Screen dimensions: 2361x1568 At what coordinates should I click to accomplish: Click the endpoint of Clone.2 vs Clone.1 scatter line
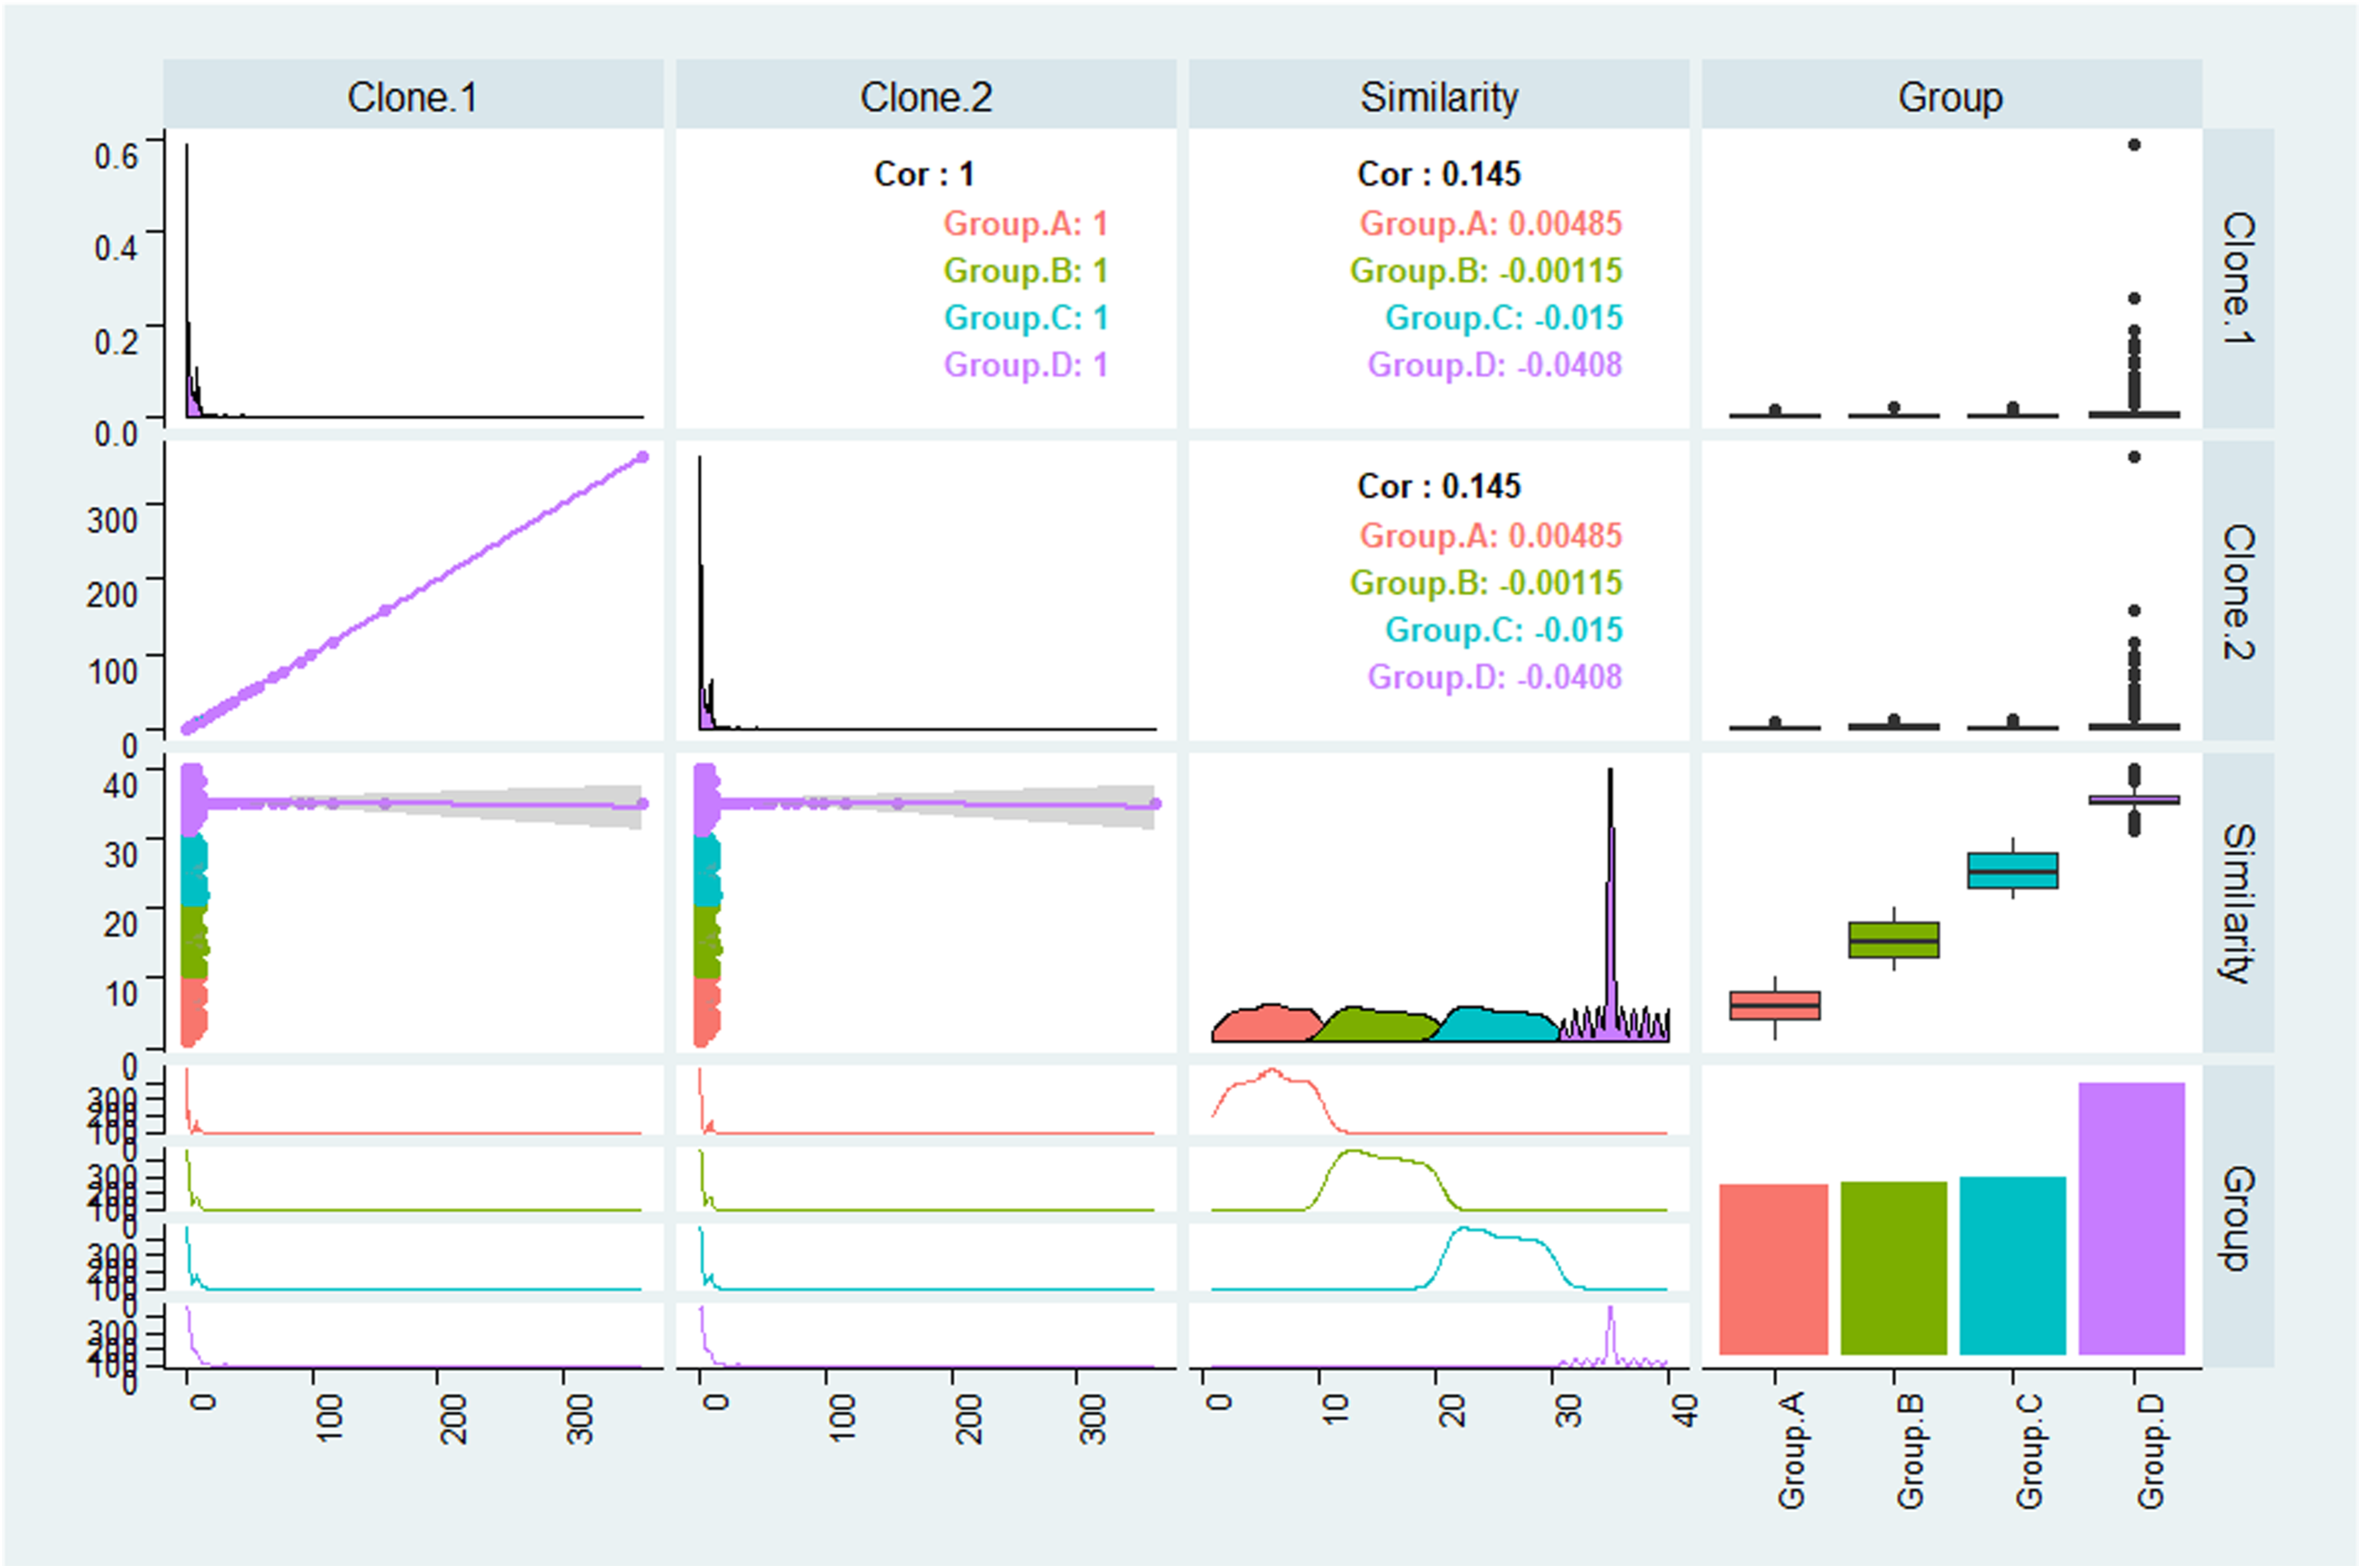tap(643, 457)
